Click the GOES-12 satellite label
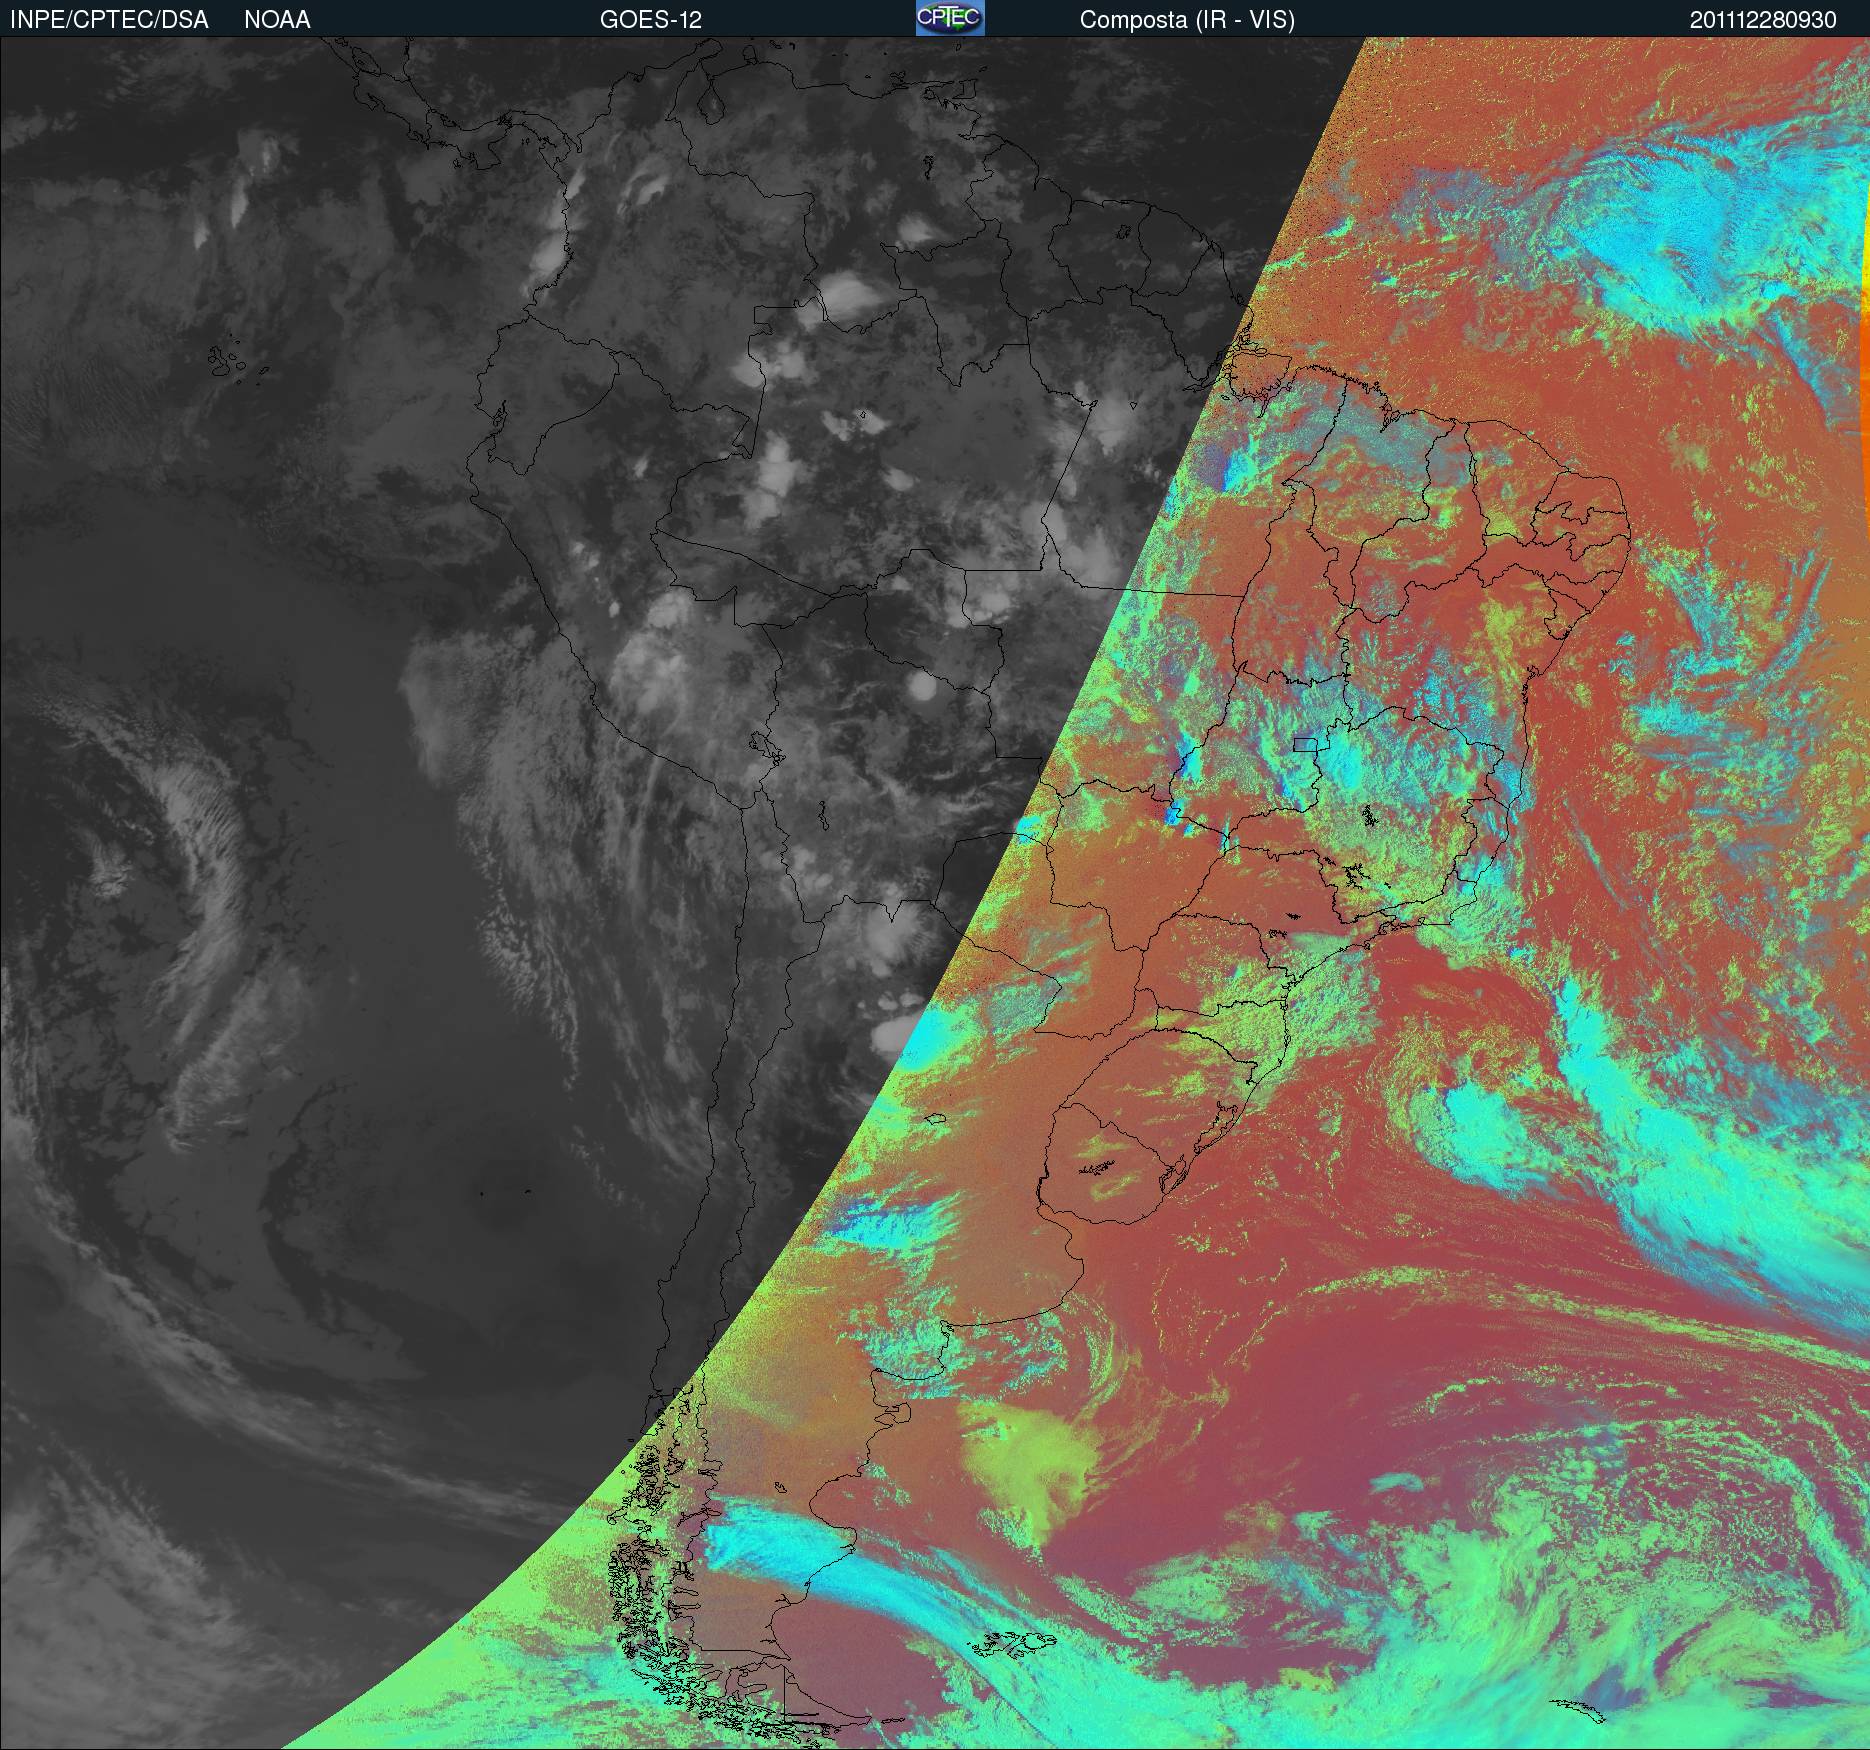Image resolution: width=1870 pixels, height=1750 pixels. click(650, 20)
